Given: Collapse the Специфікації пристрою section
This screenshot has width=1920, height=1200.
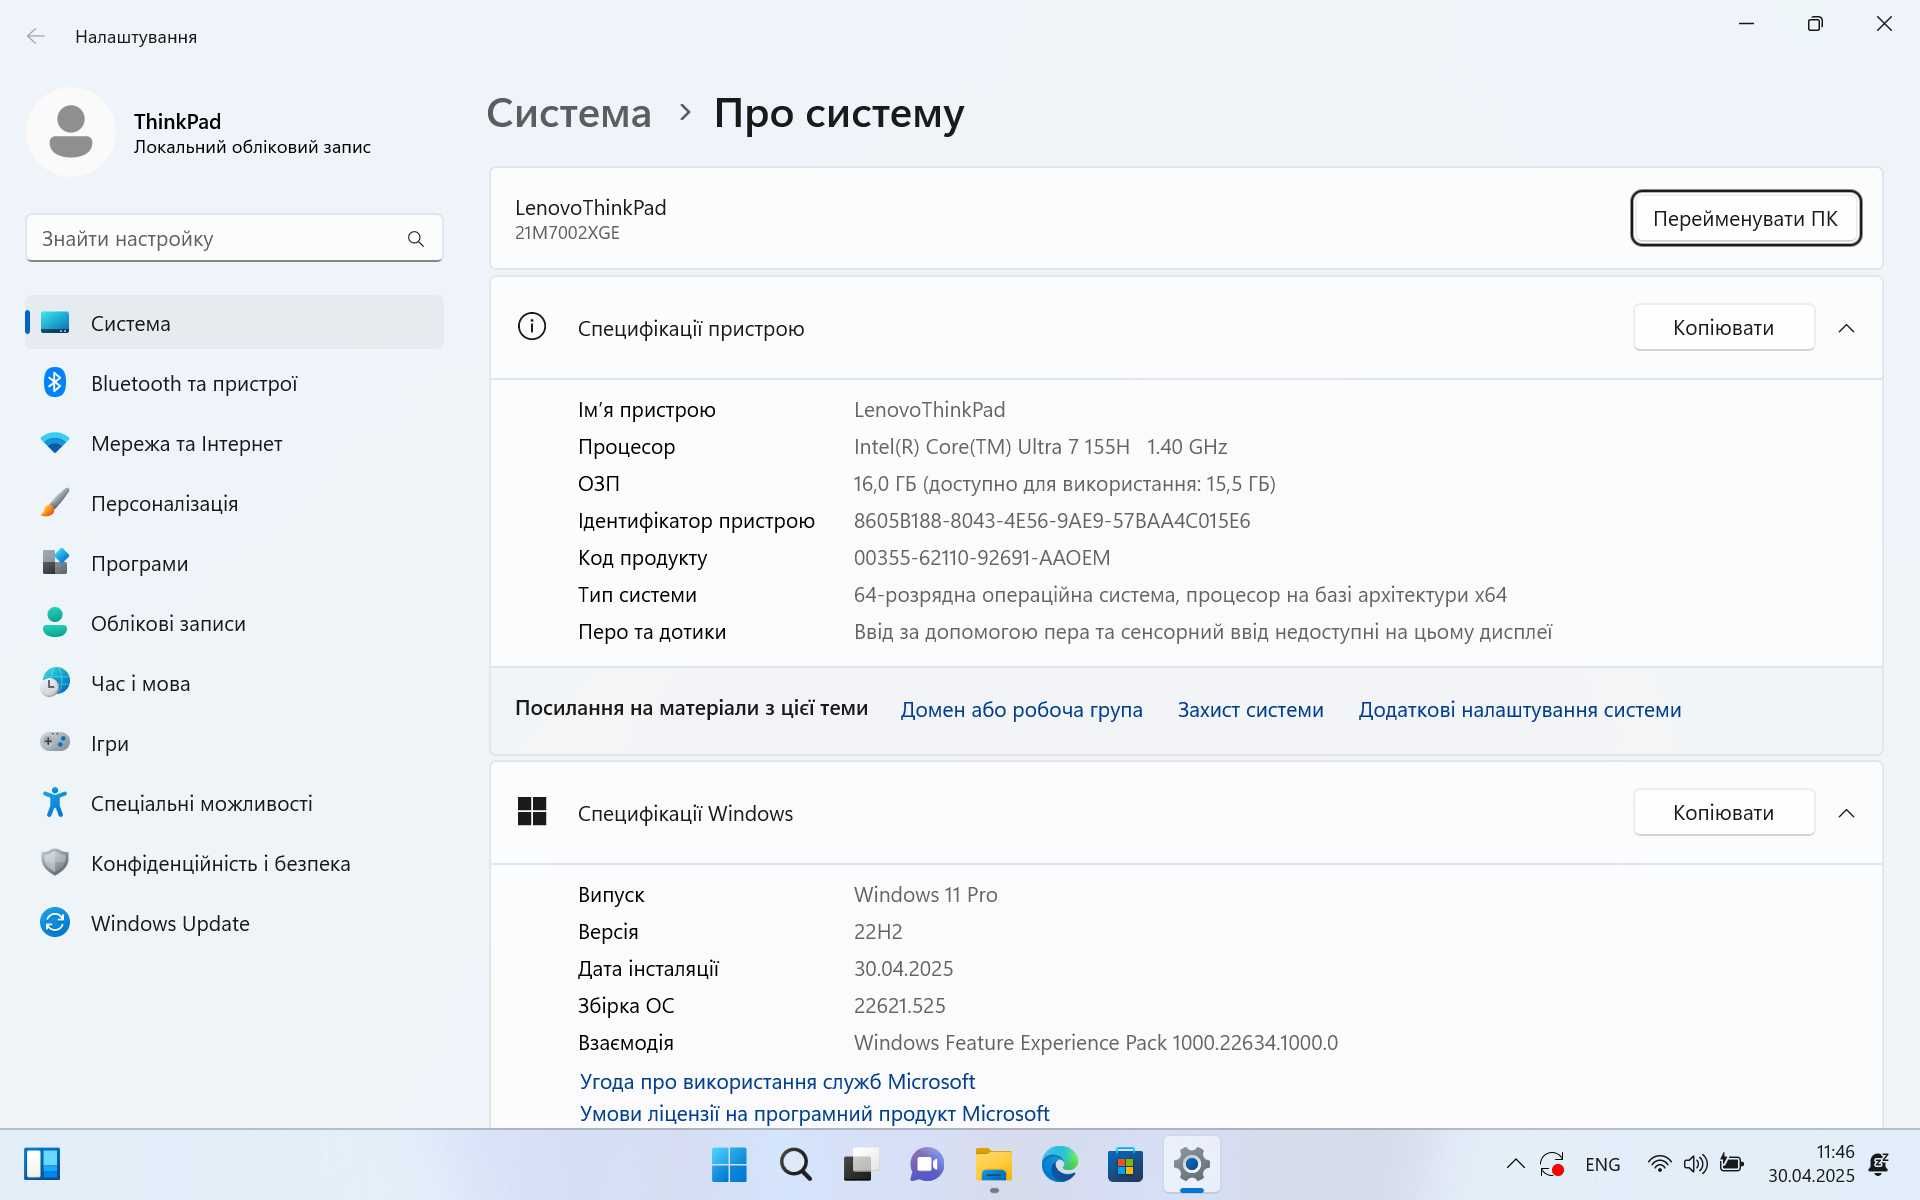Looking at the screenshot, I should click(x=1846, y=328).
